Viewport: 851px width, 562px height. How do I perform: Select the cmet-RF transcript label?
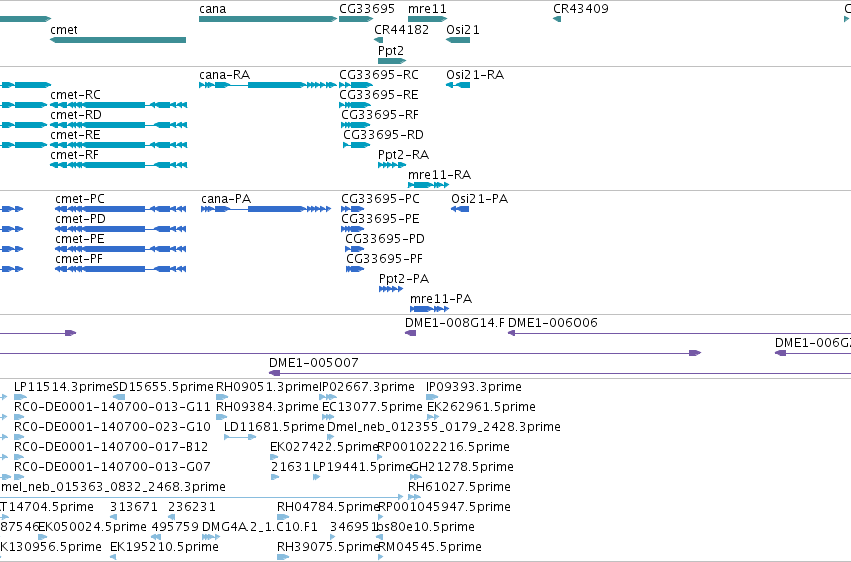74,155
